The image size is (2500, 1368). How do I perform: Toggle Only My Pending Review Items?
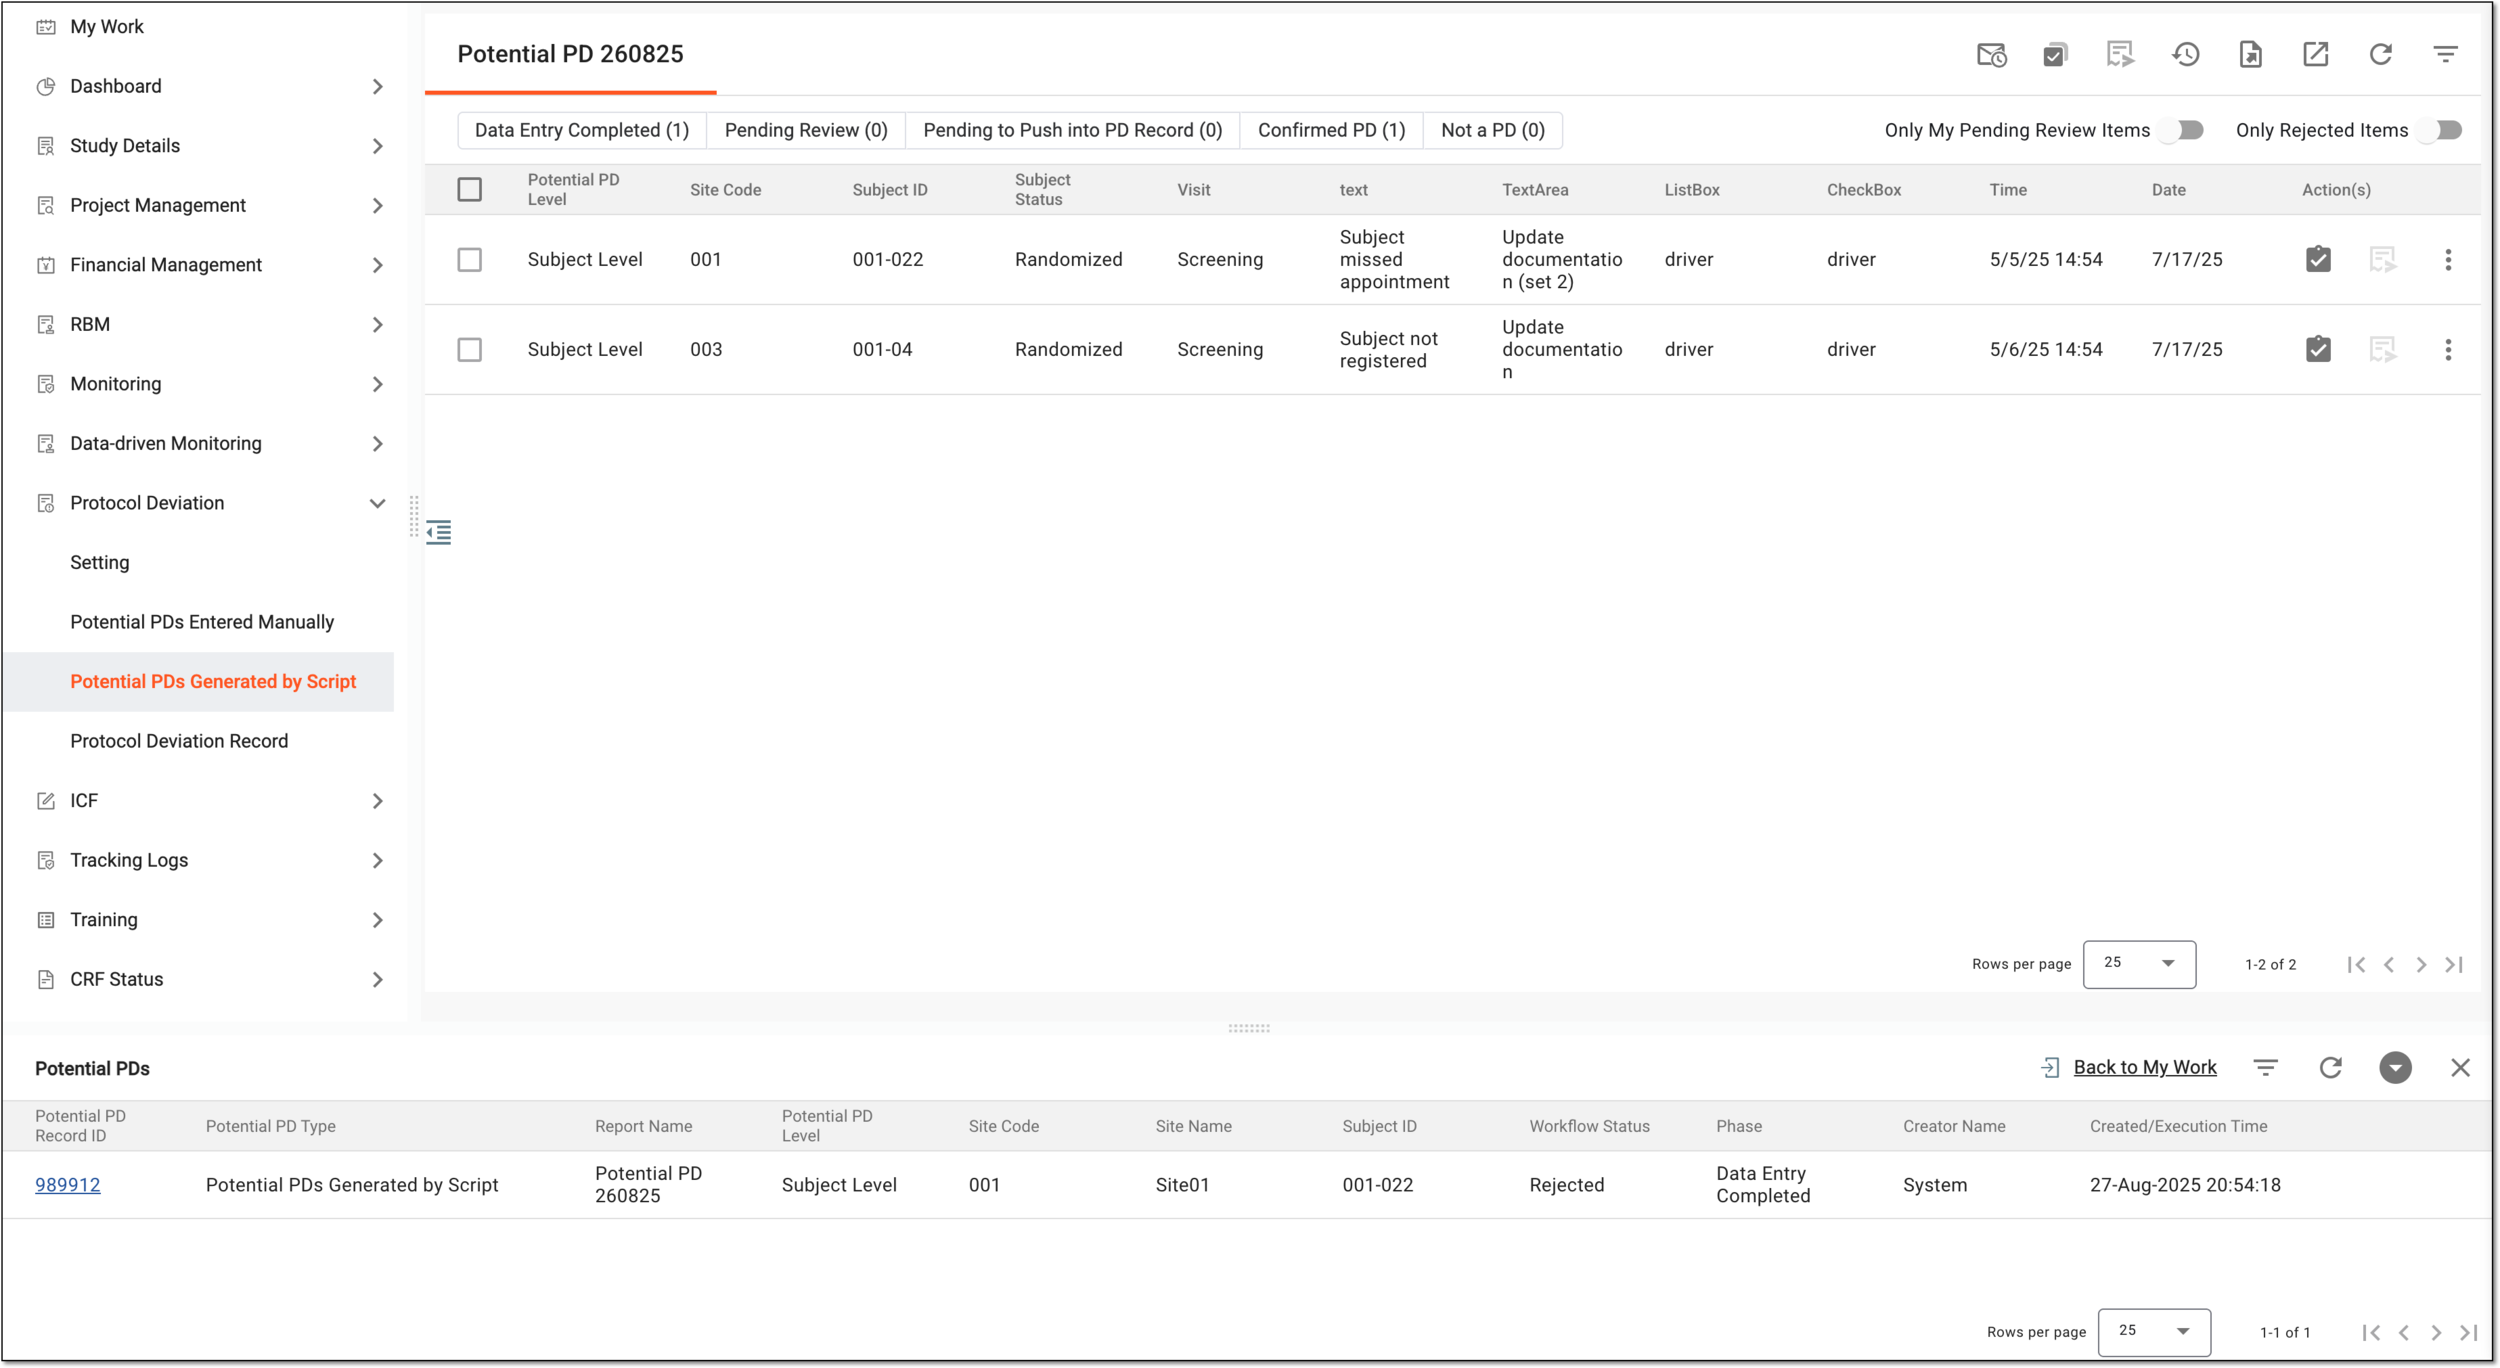[2182, 131]
